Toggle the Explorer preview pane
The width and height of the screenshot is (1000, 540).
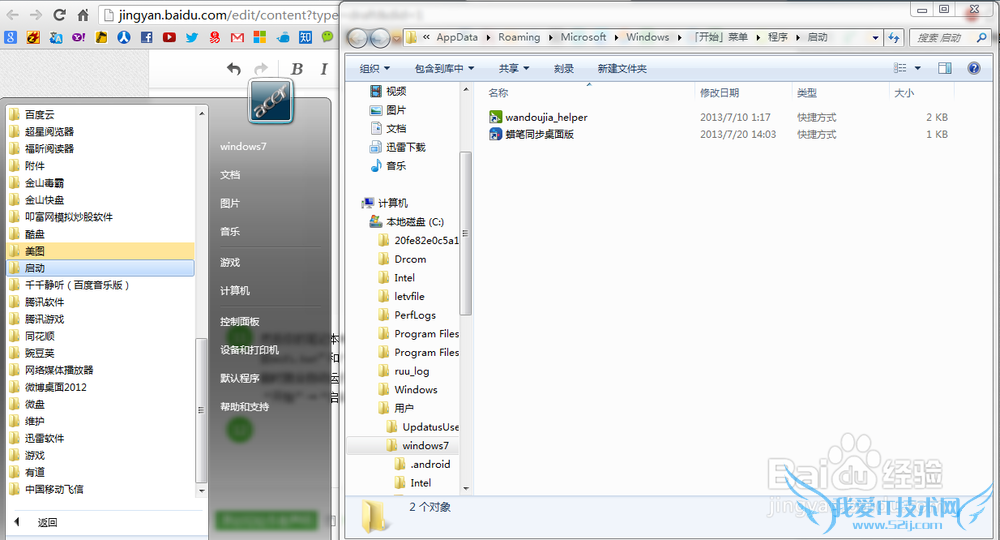pos(945,68)
